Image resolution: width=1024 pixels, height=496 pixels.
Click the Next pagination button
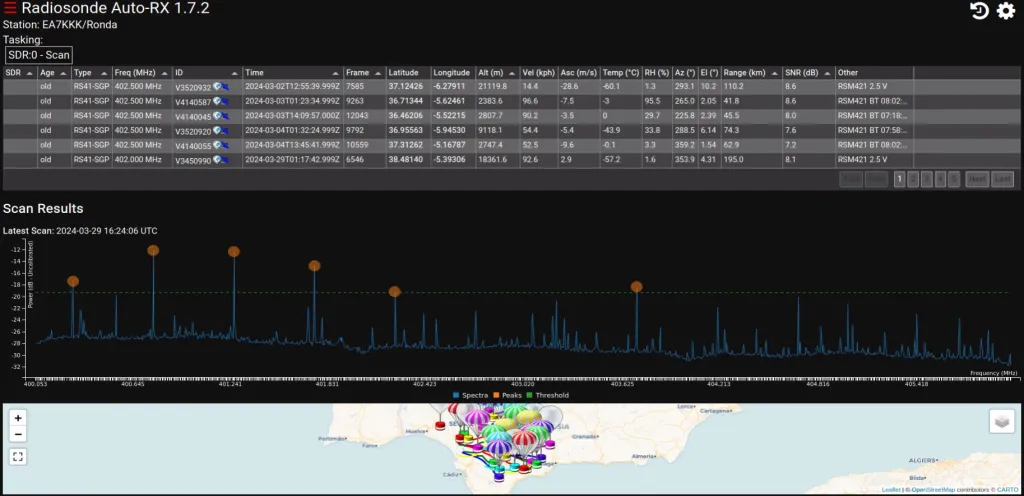[x=976, y=179]
